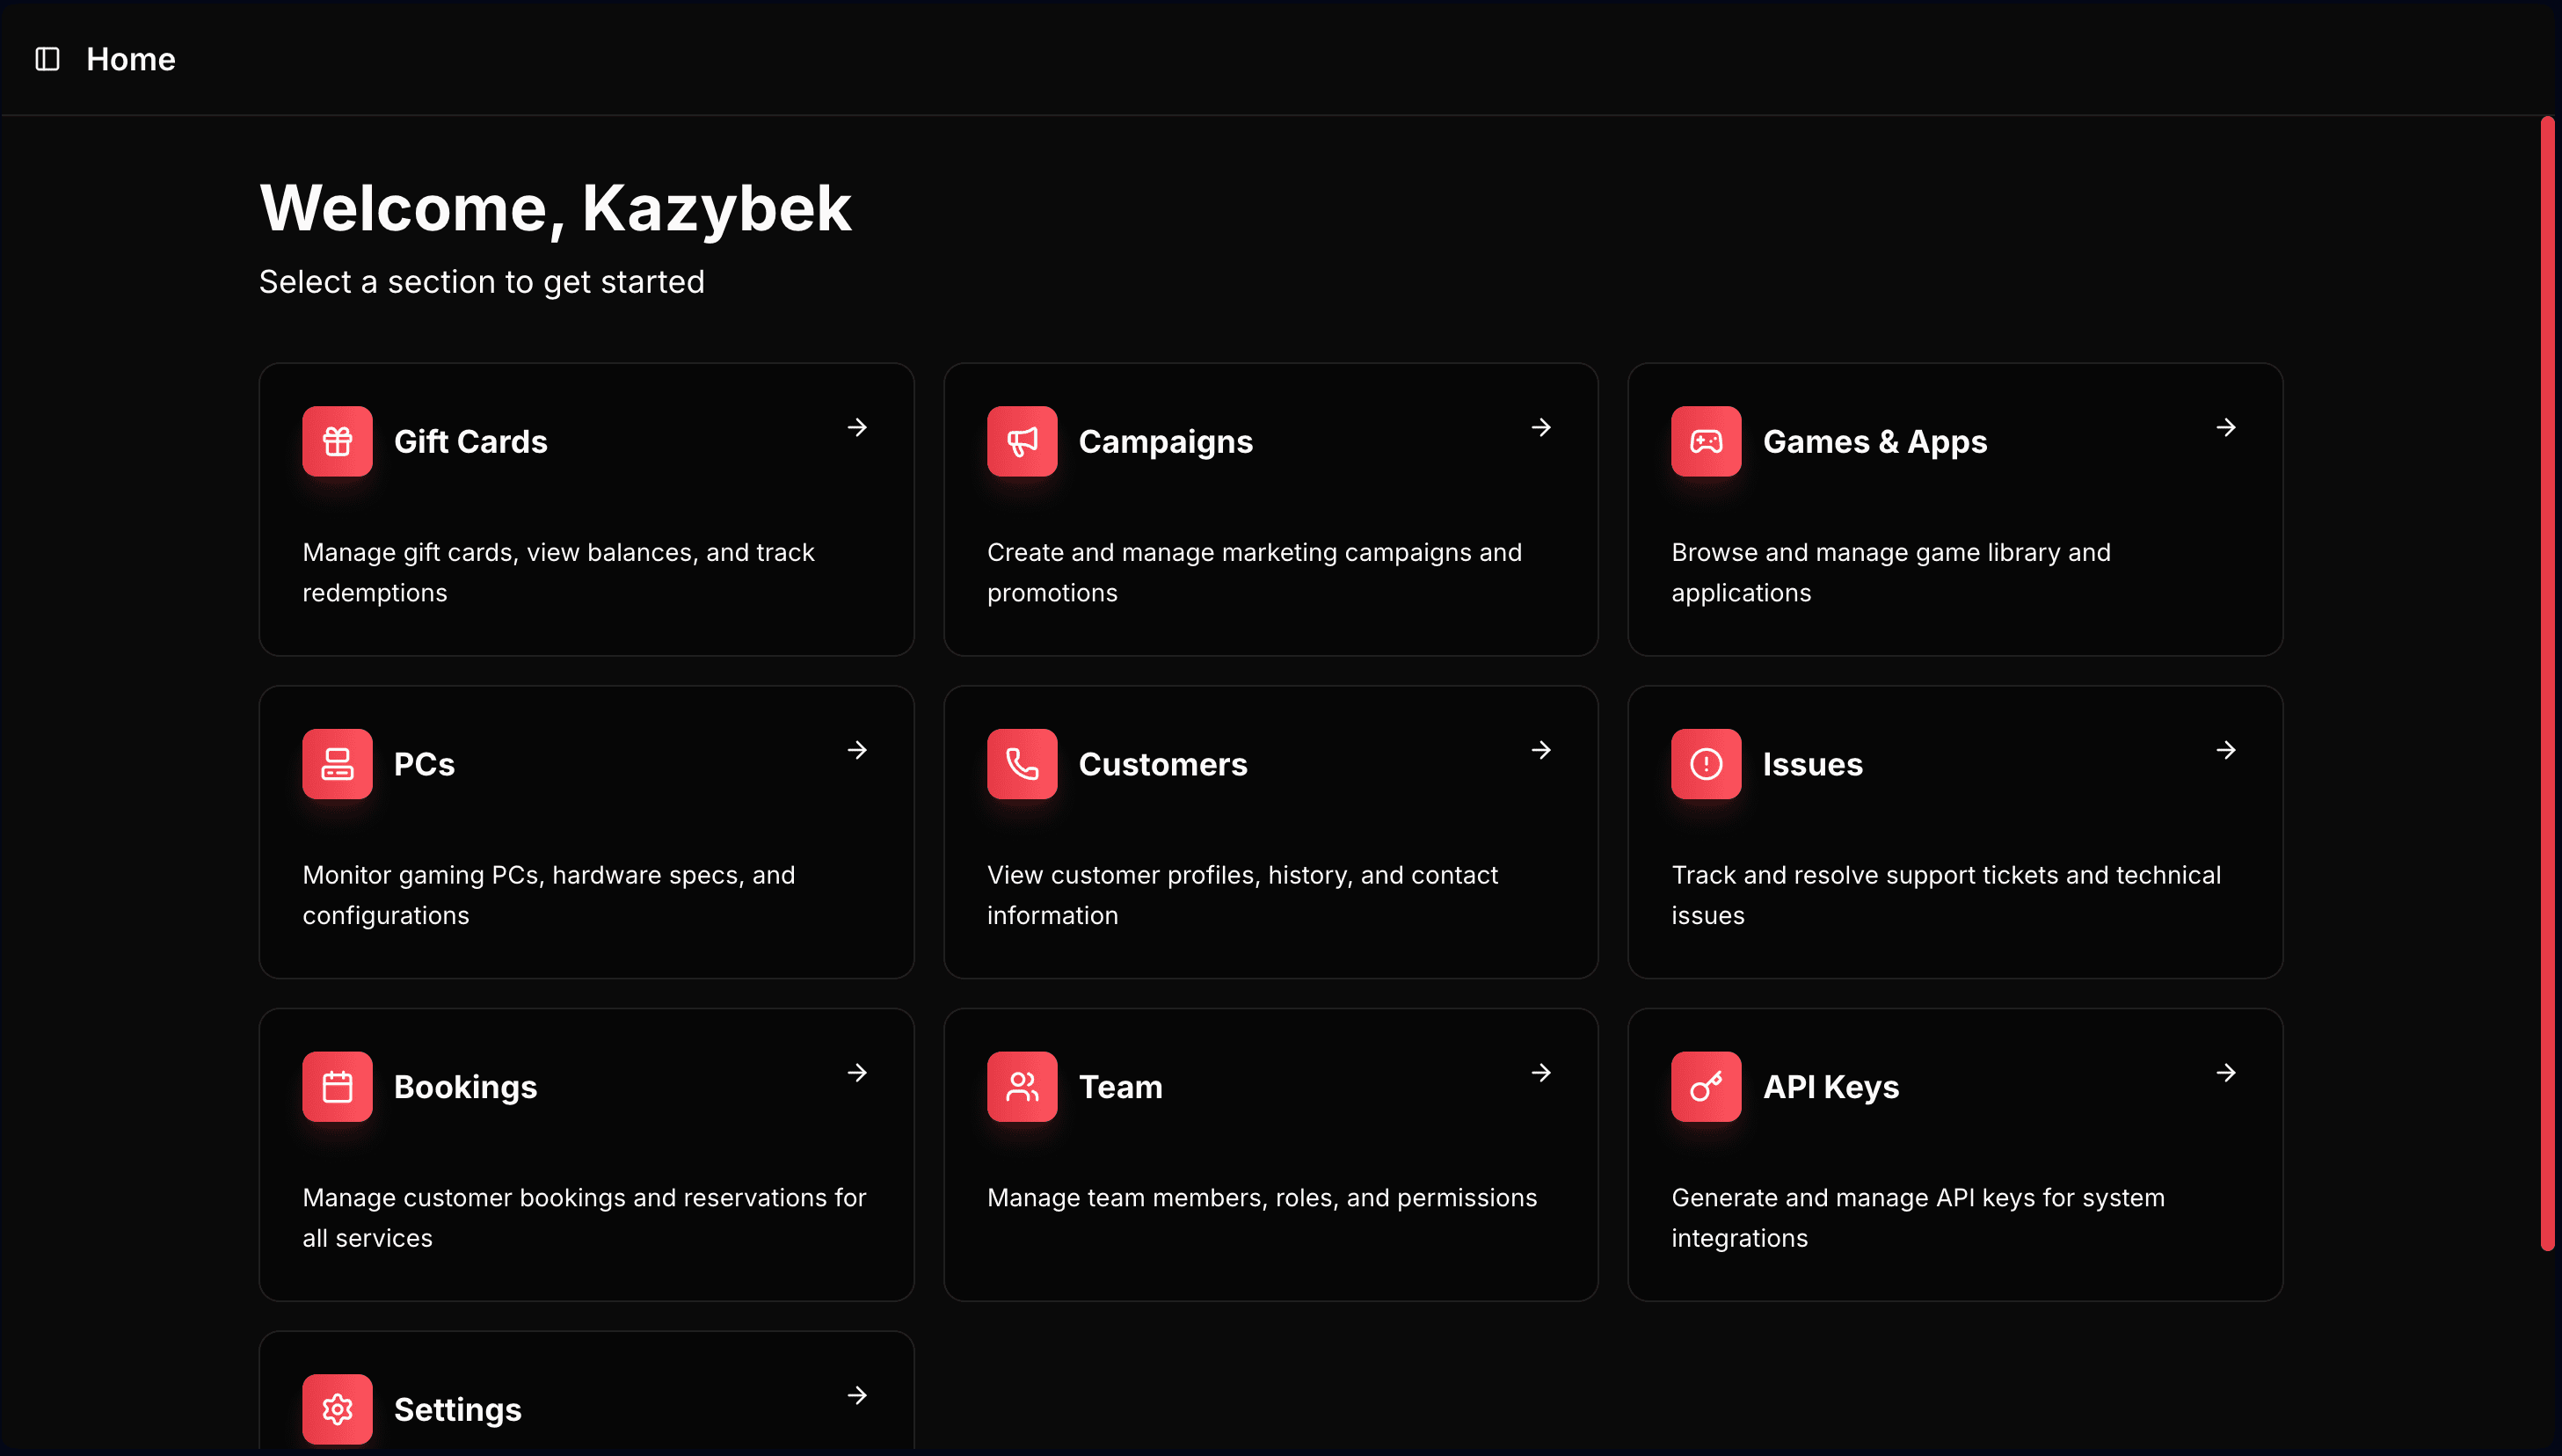Toggle the sidebar panel icon
Screen dimensions: 2562x1456
tap(46, 59)
